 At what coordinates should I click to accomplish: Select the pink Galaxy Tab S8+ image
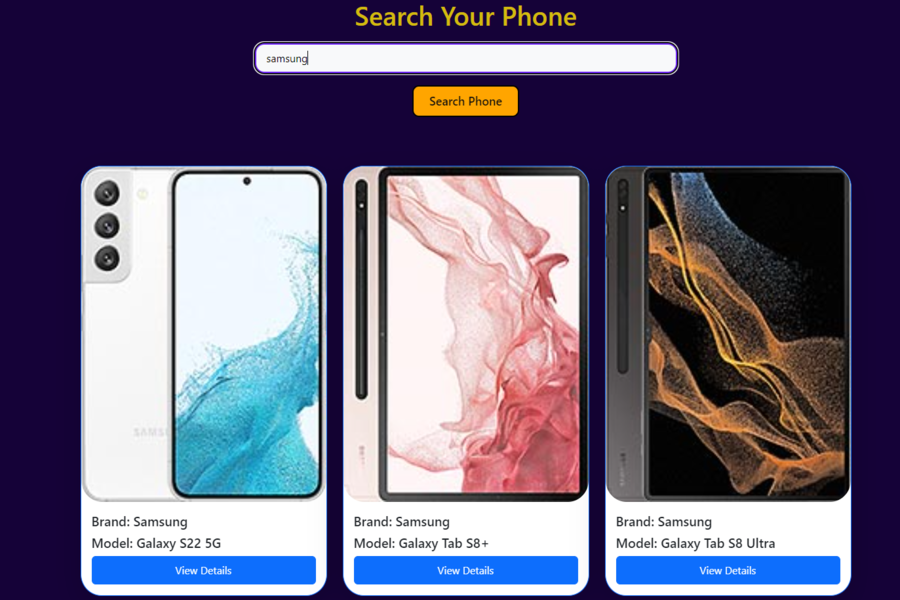pyautogui.click(x=465, y=334)
